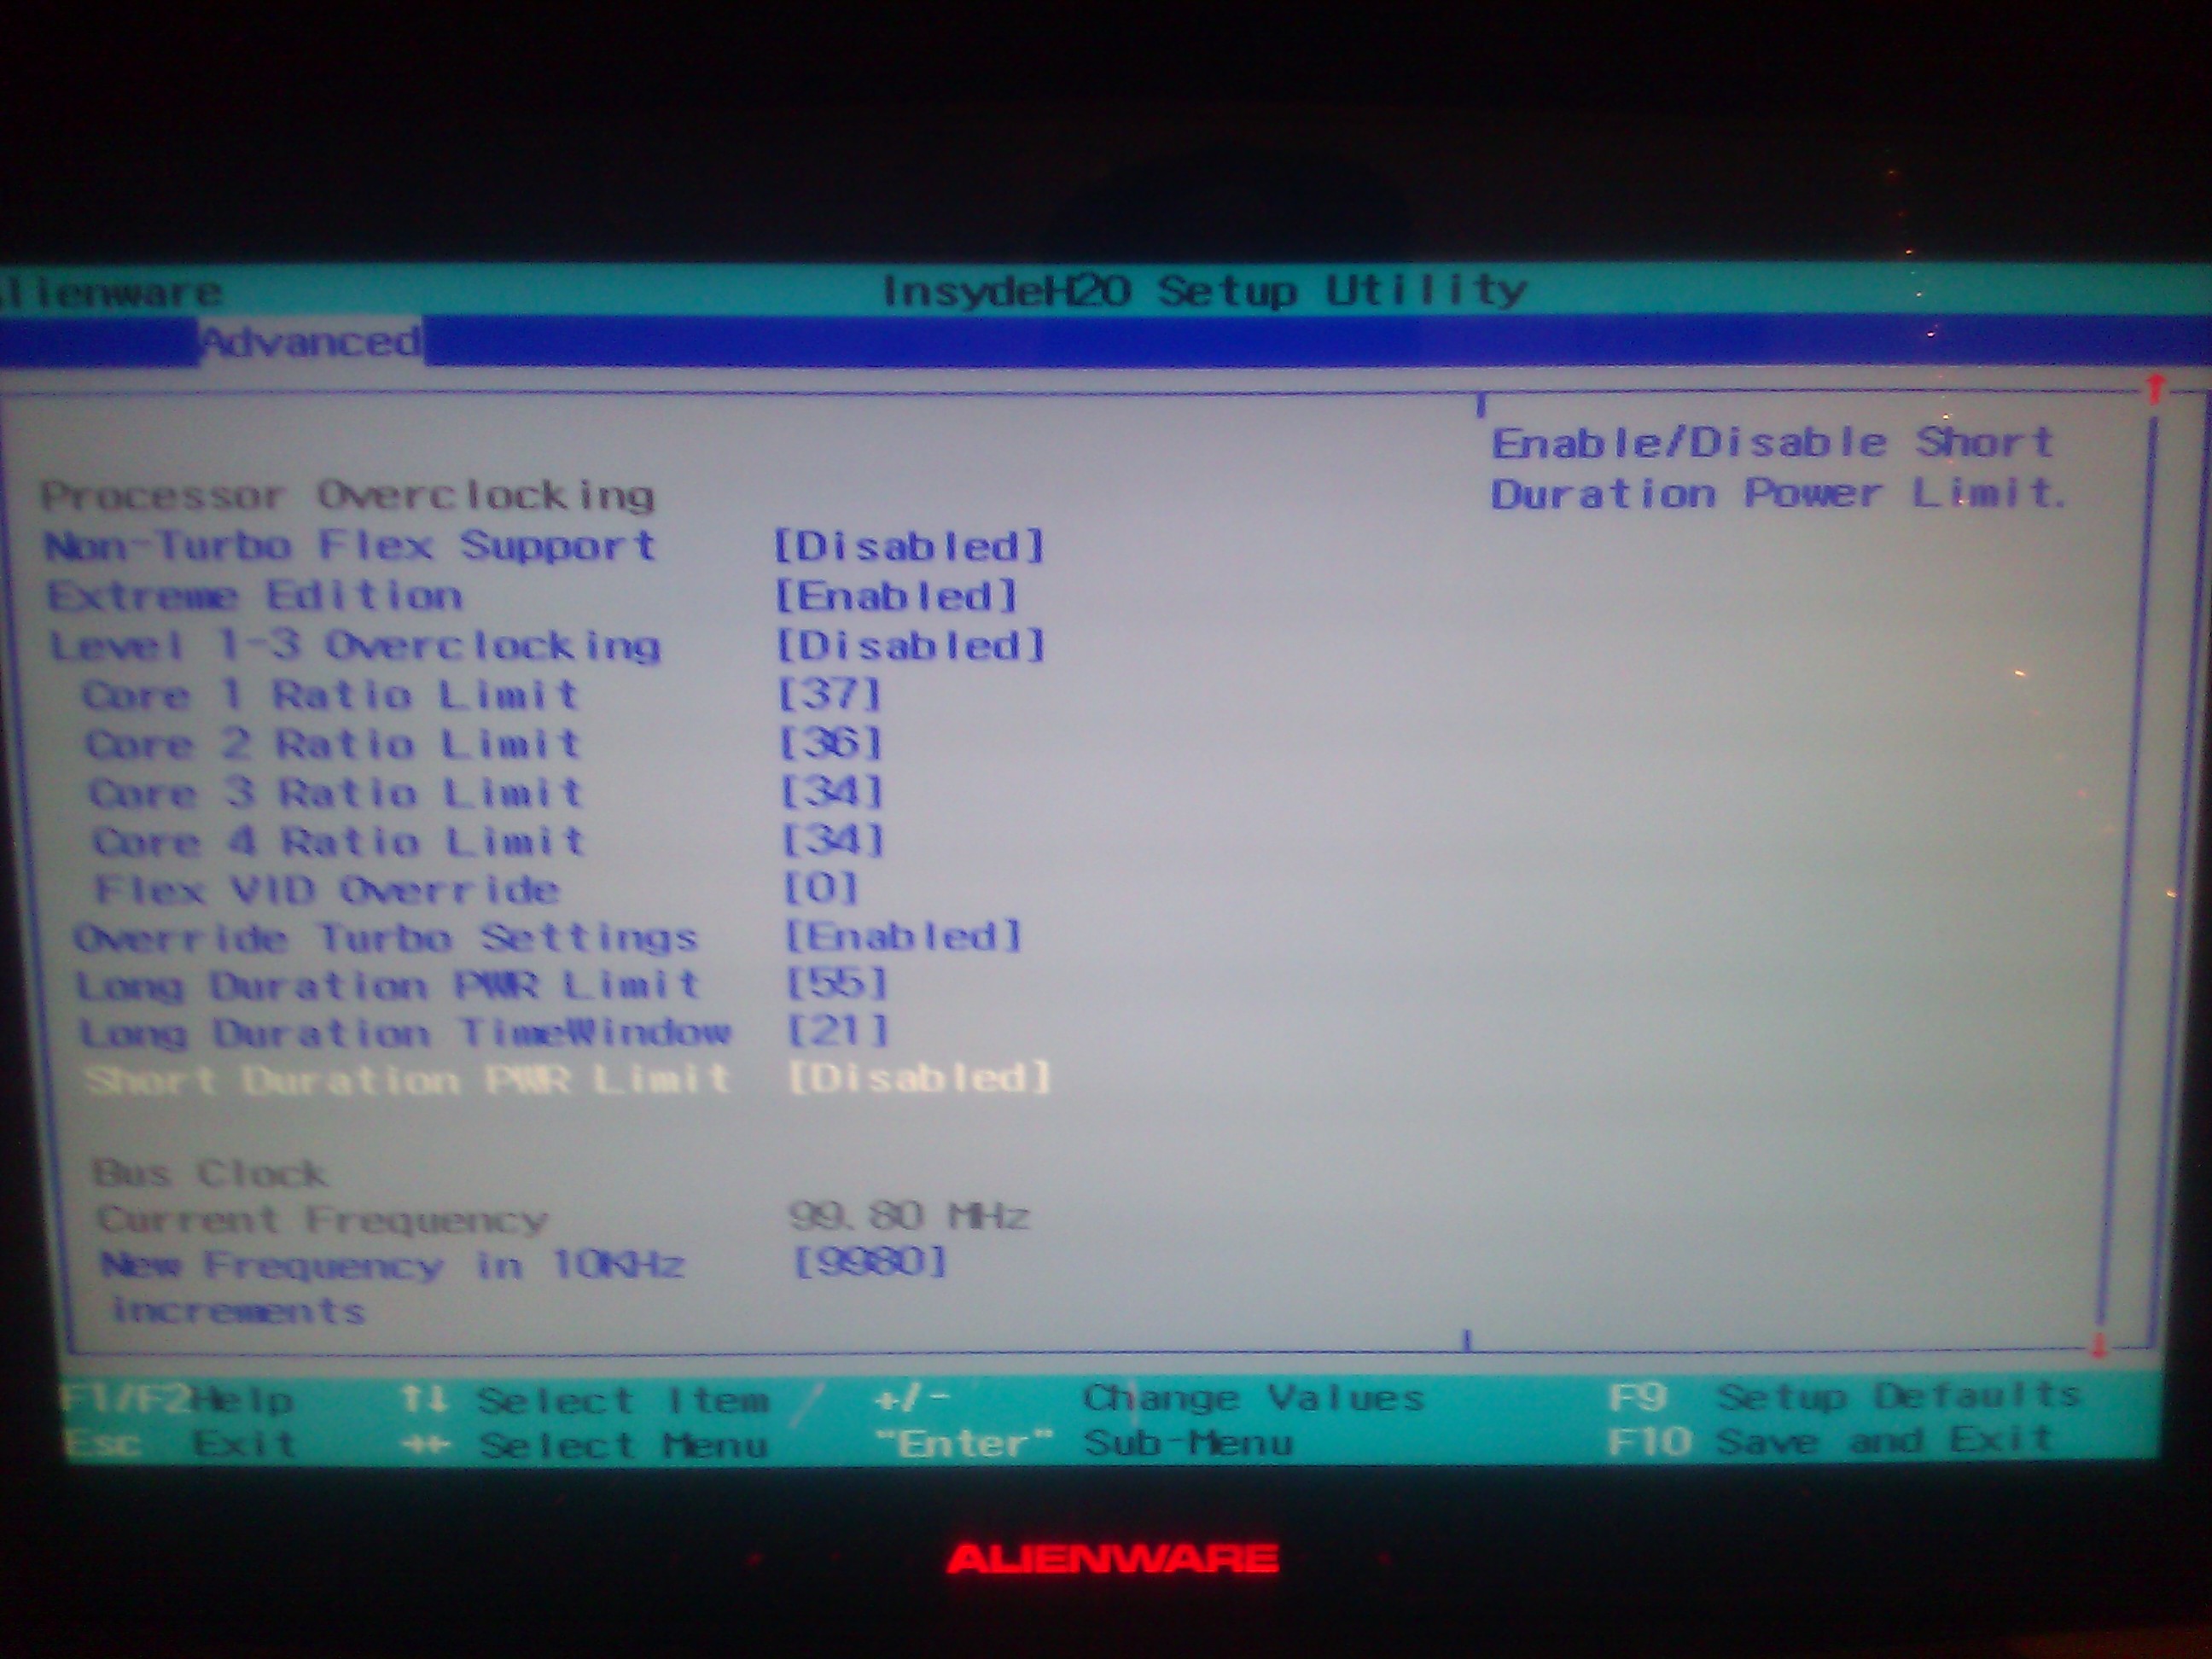Click the Level 1-3 Overclocking label
Image resolution: width=2212 pixels, height=1659 pixels.
pyautogui.click(x=355, y=645)
